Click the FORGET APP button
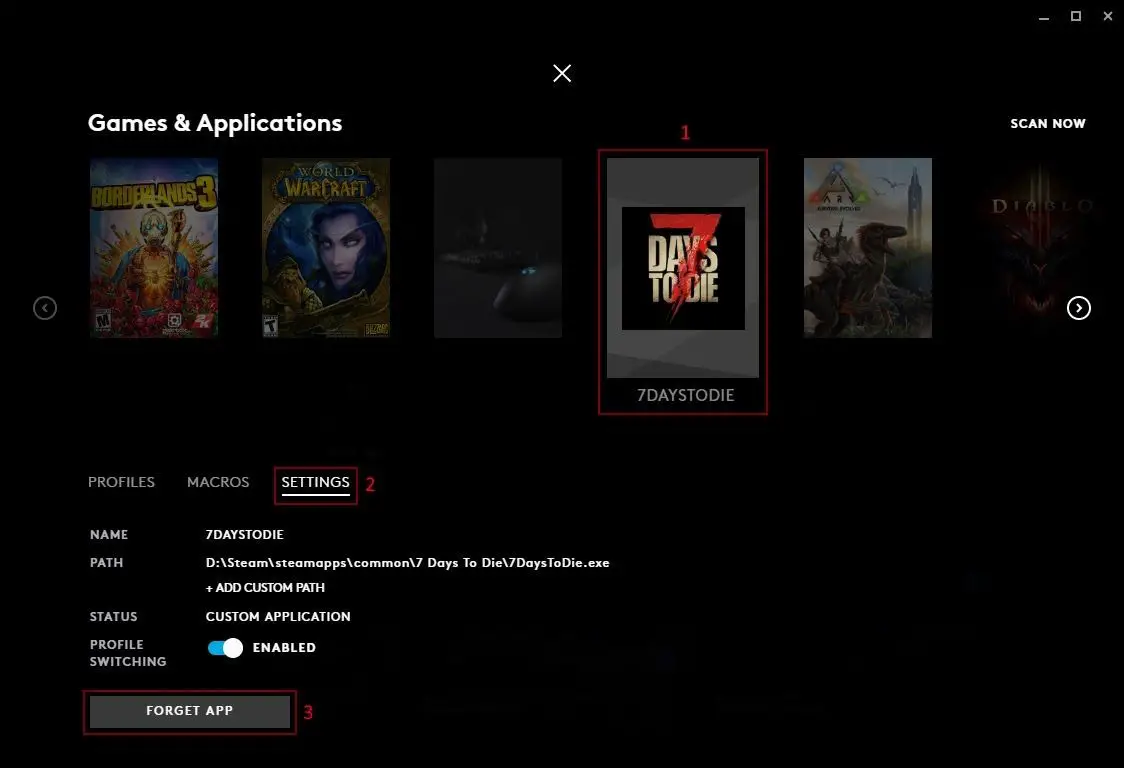This screenshot has height=768, width=1124. [x=190, y=711]
